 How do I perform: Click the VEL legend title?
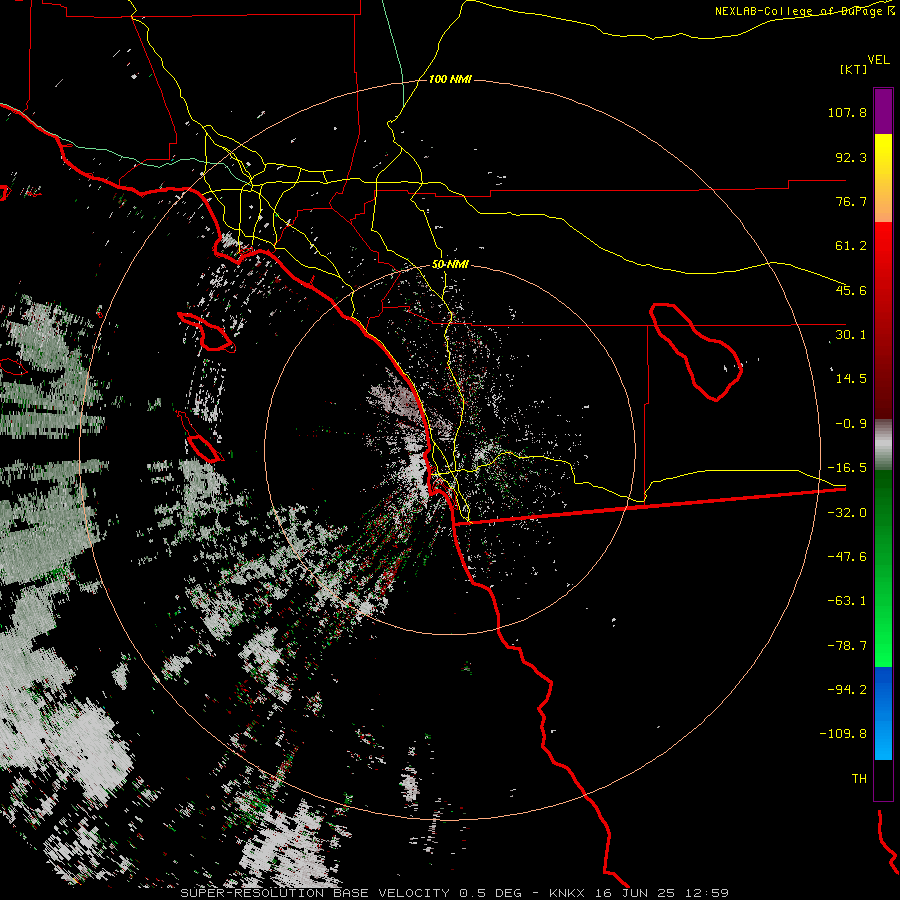click(878, 59)
